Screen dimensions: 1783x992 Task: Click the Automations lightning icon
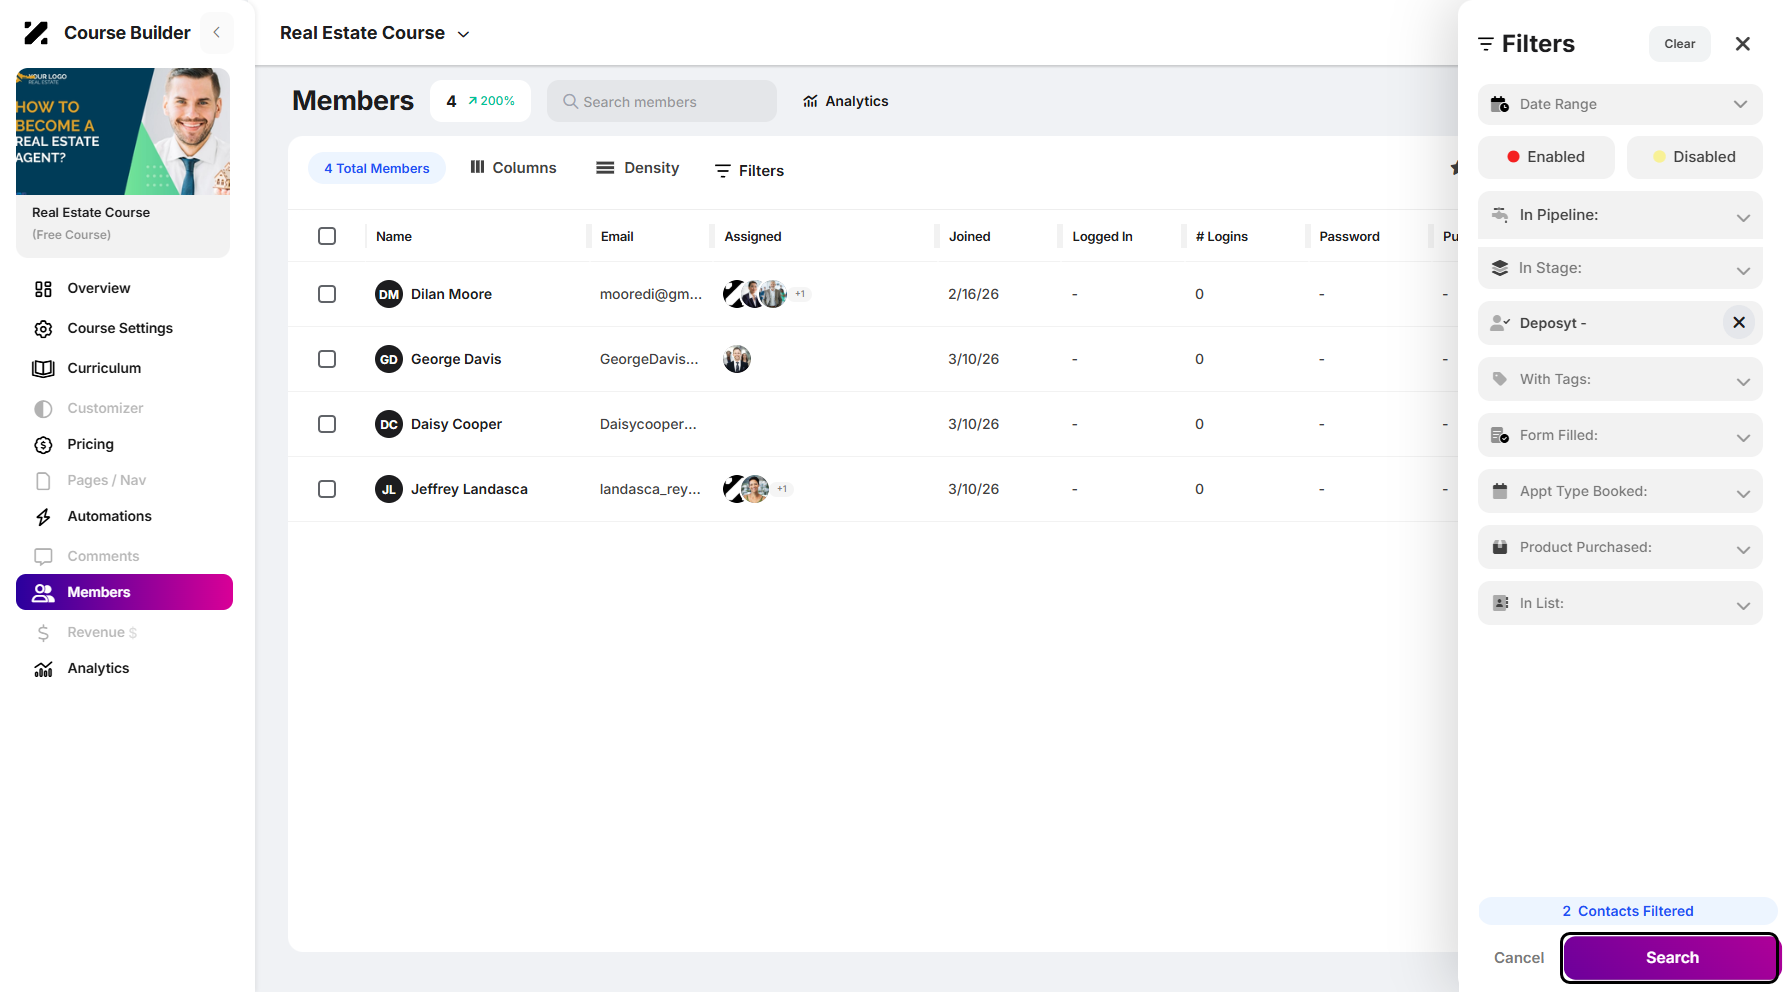point(43,517)
